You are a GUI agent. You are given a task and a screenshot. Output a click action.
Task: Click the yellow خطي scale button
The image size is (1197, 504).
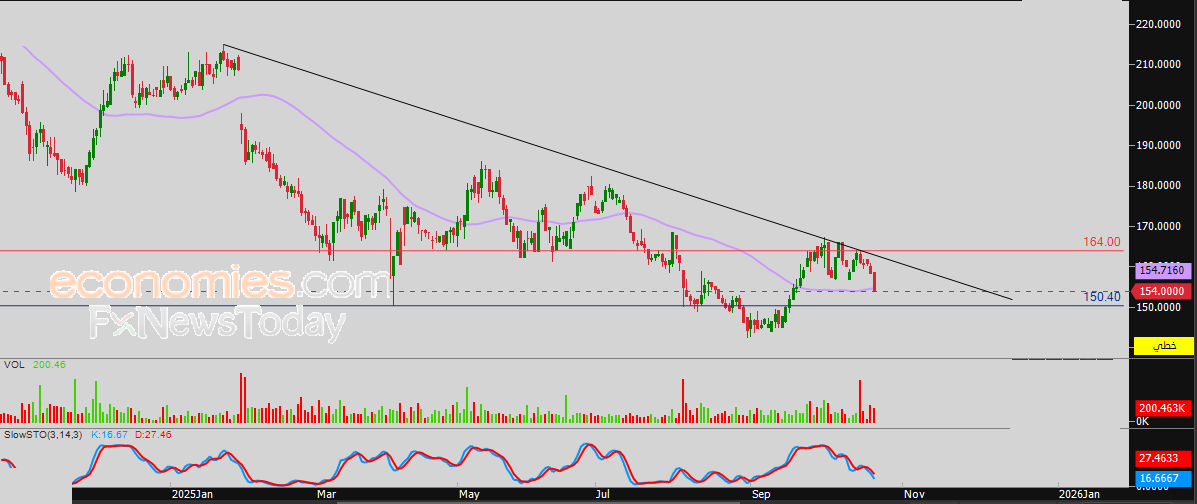pos(1163,345)
